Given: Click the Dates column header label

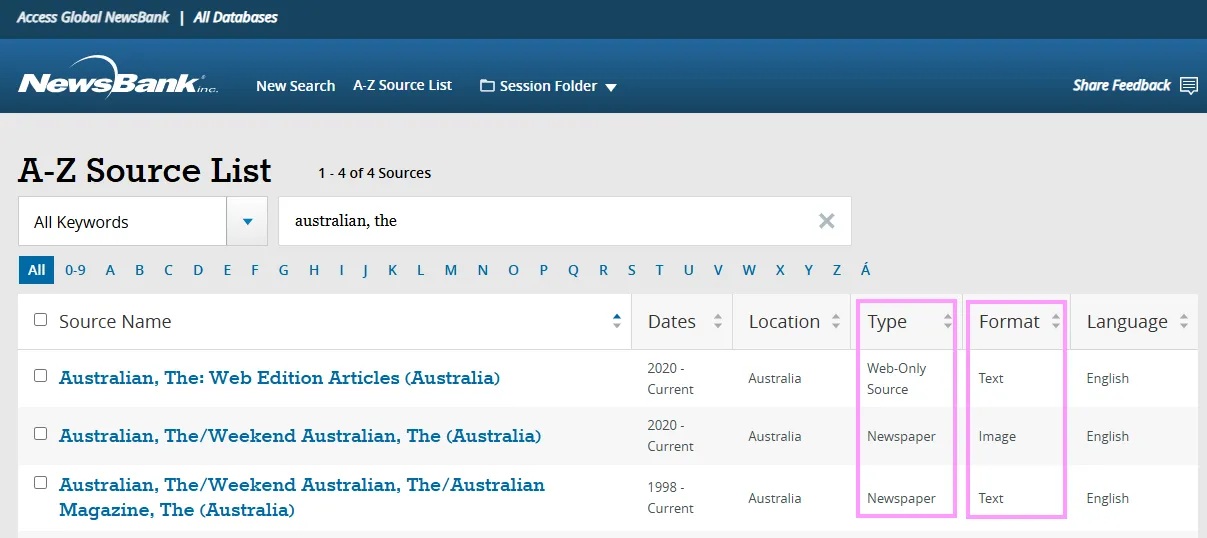Looking at the screenshot, I should tap(672, 321).
